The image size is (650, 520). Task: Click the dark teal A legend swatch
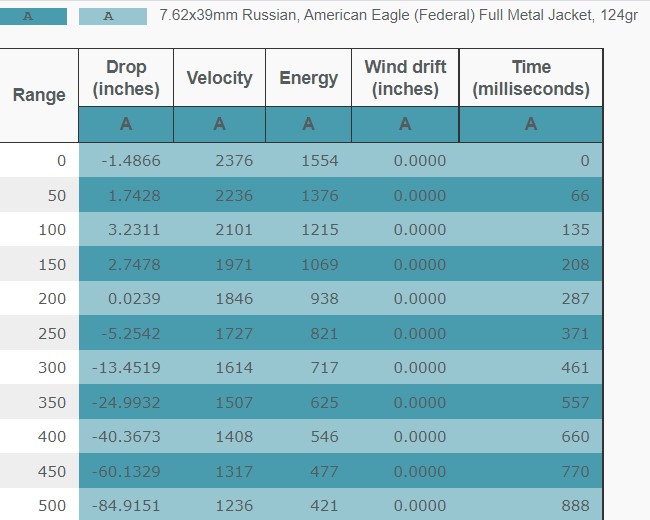33,17
